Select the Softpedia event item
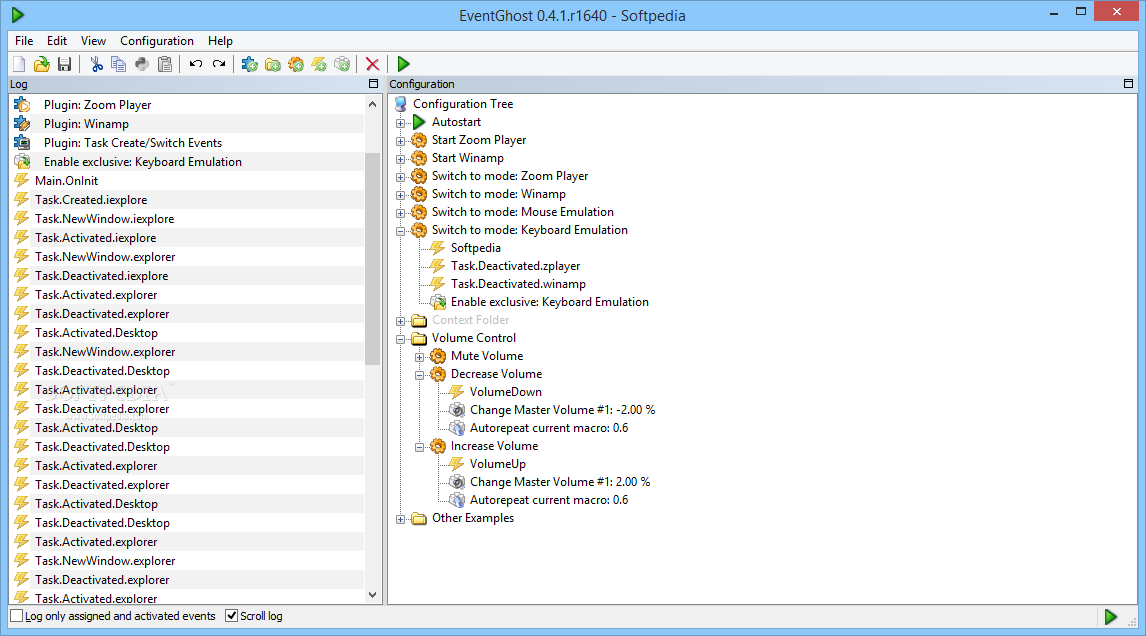The height and width of the screenshot is (636, 1146). (x=476, y=248)
